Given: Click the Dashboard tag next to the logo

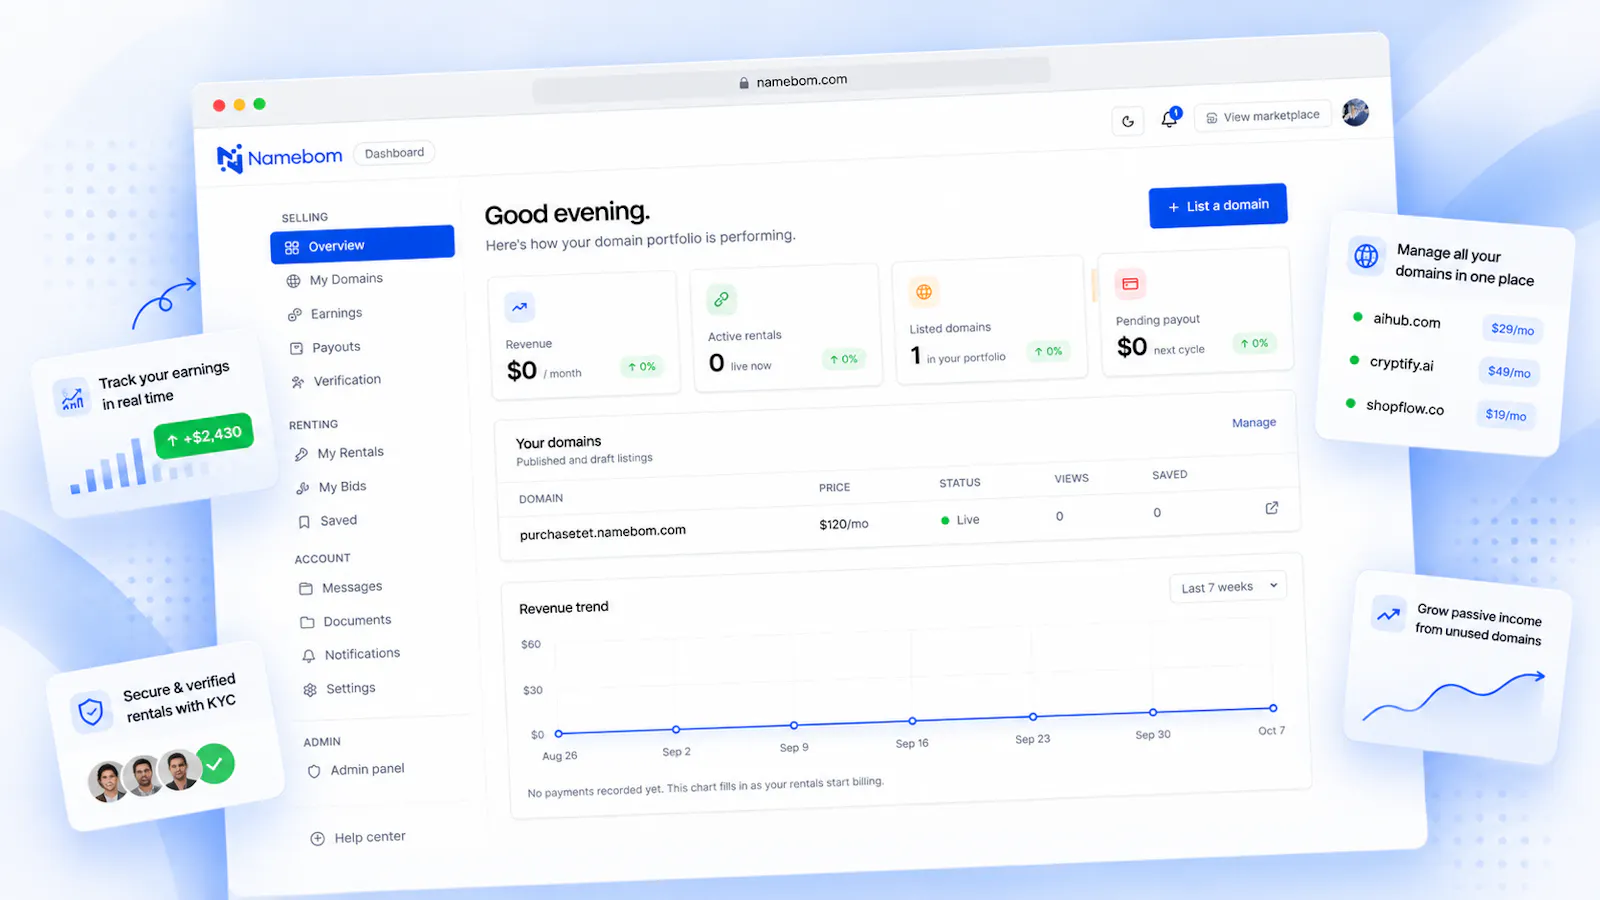Looking at the screenshot, I should point(394,153).
